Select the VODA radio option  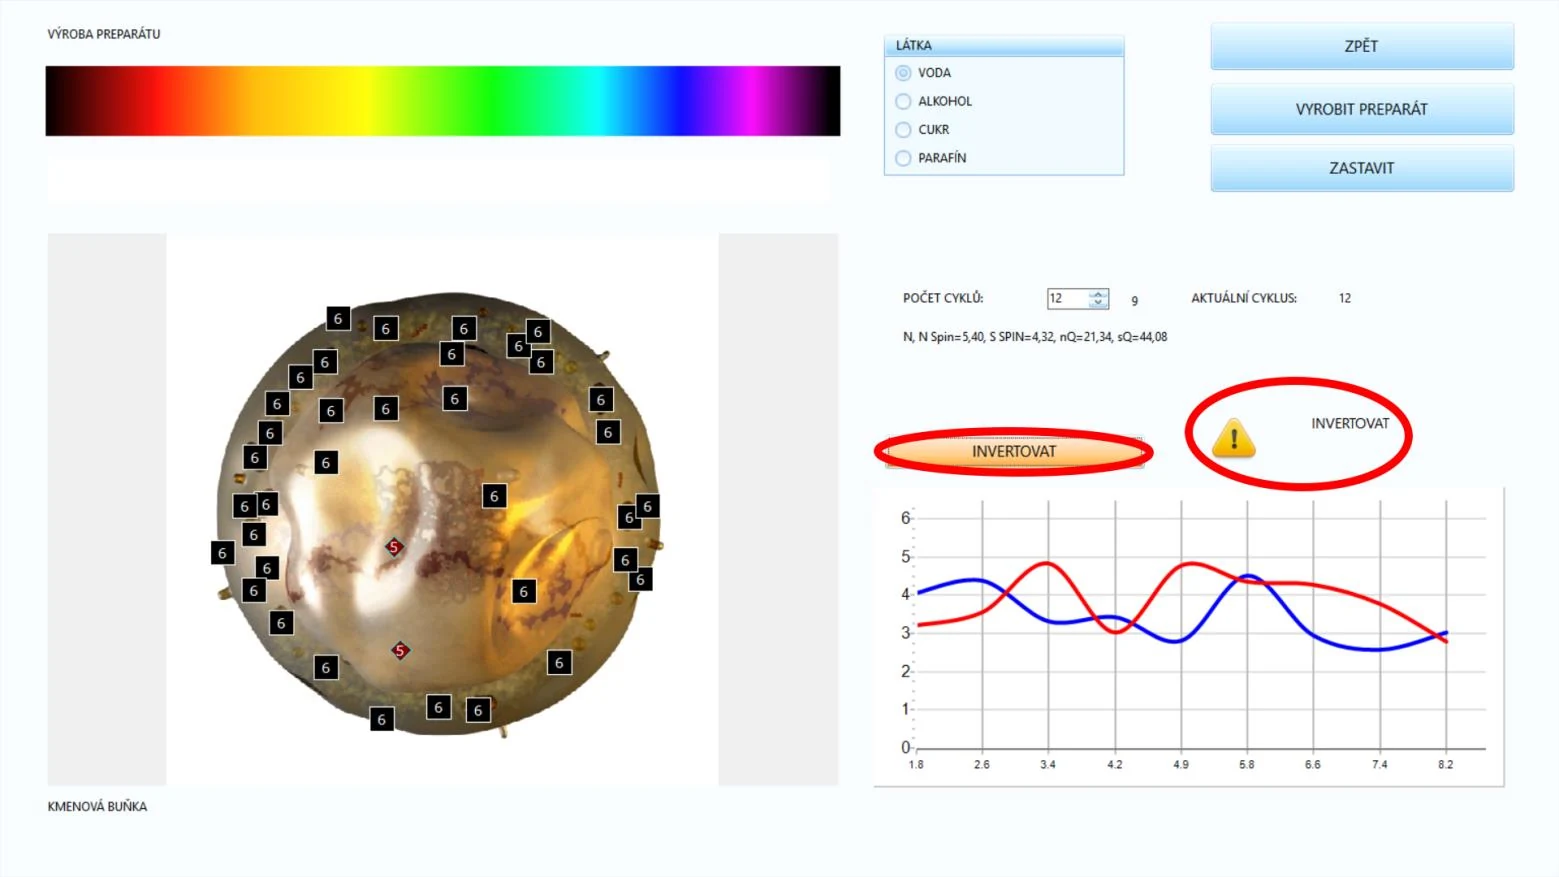pos(903,73)
